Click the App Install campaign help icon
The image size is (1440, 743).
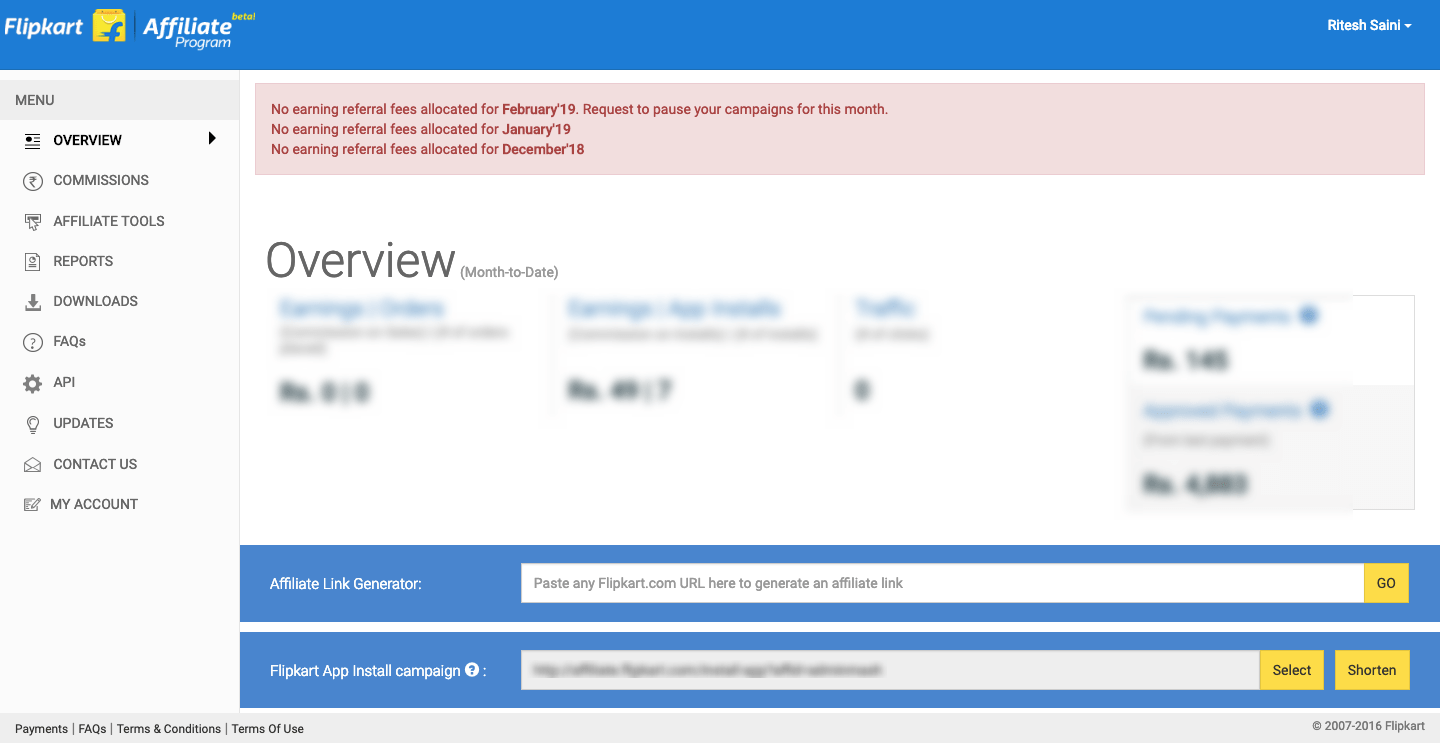471,670
